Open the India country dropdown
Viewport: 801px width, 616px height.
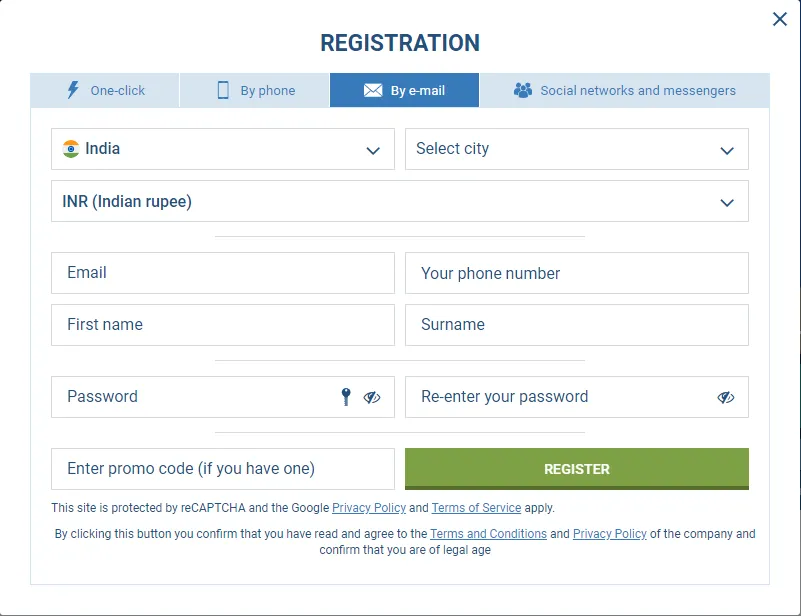(x=222, y=149)
